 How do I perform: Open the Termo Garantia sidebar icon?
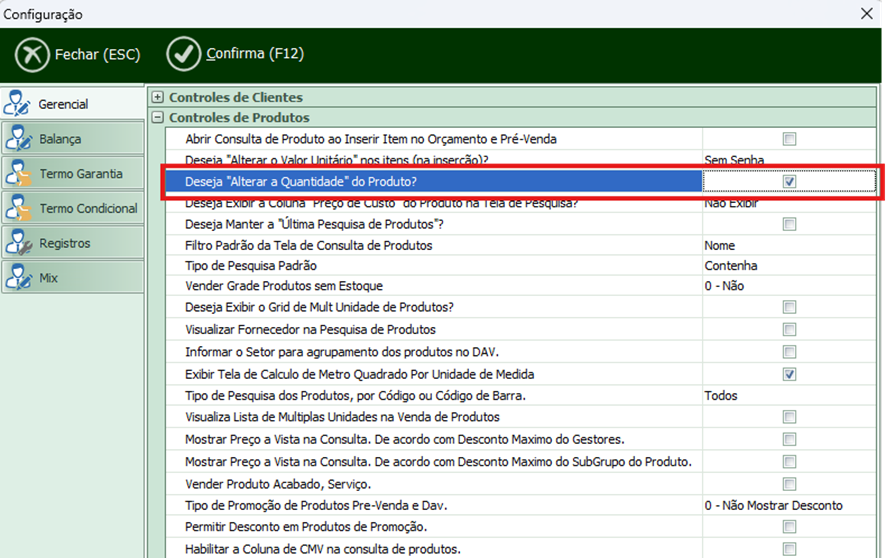[x=17, y=174]
